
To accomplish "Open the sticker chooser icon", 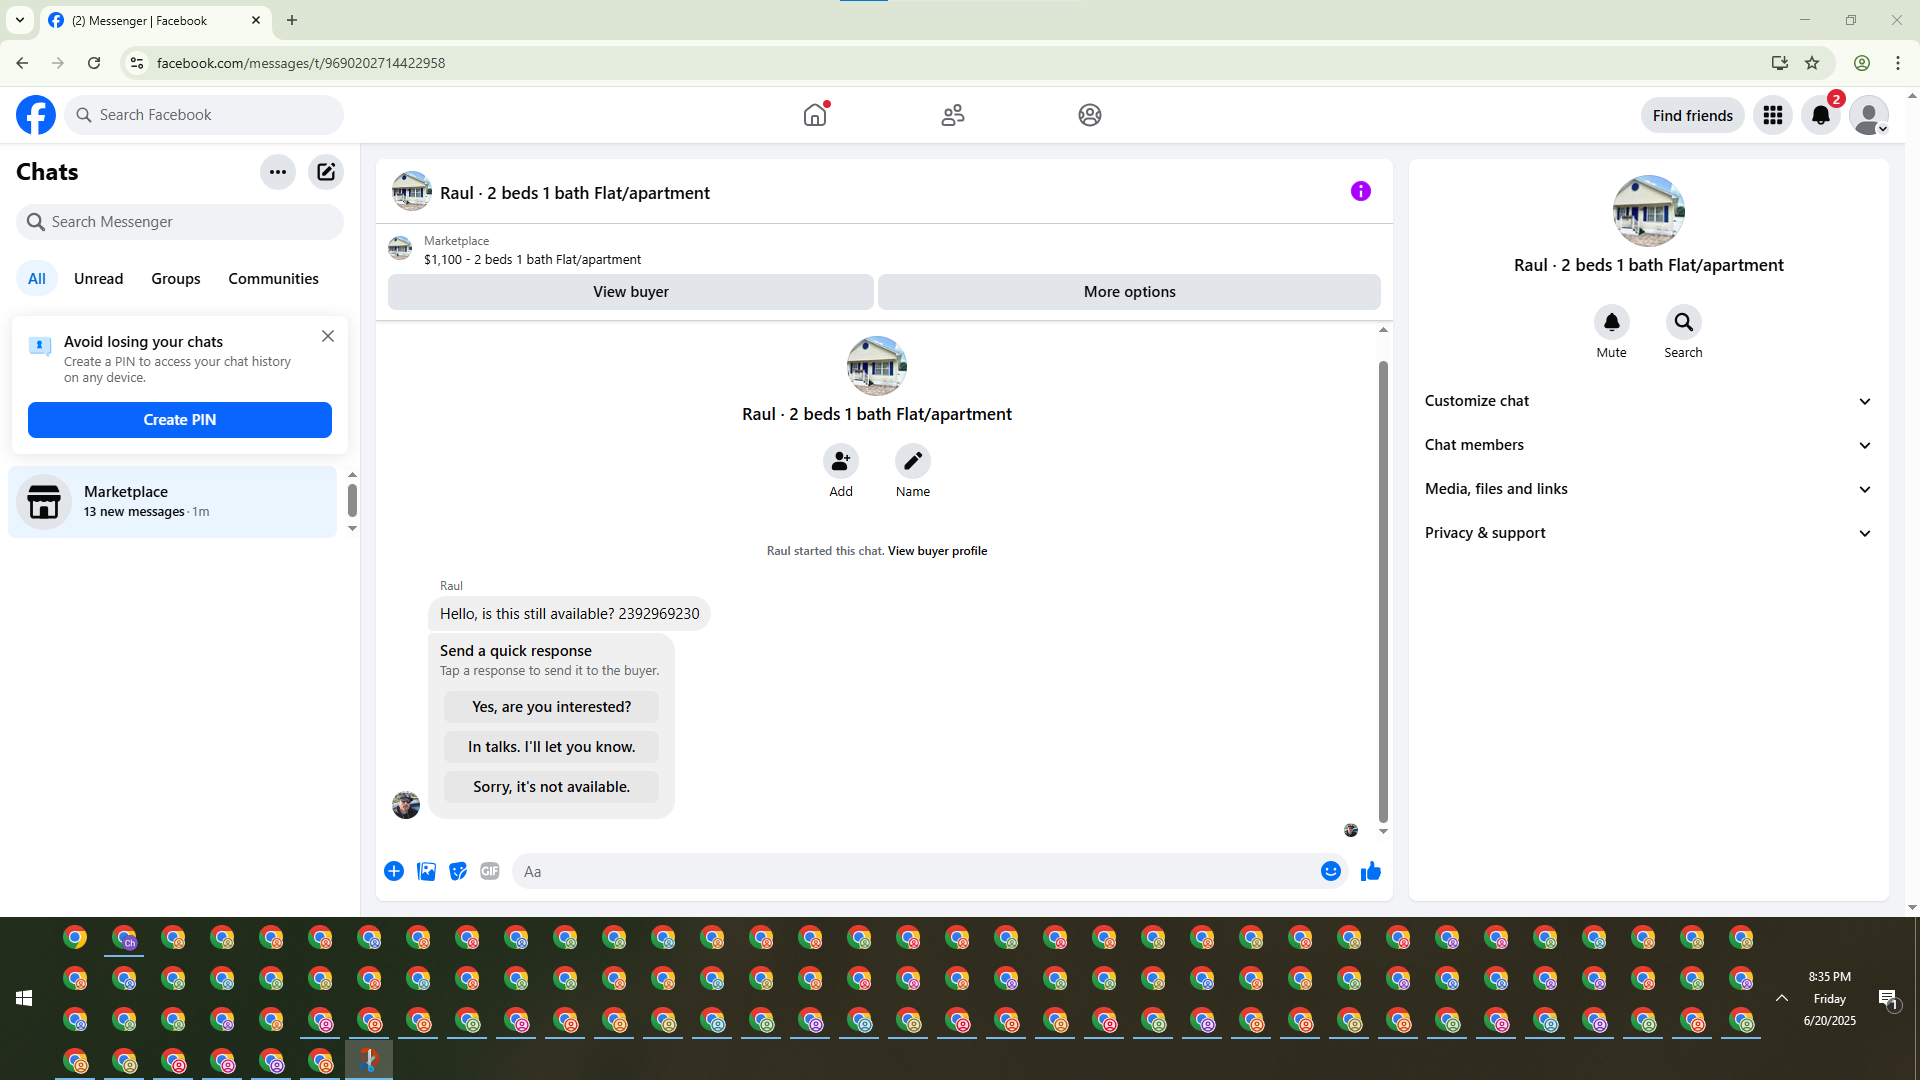I will (x=458, y=871).
